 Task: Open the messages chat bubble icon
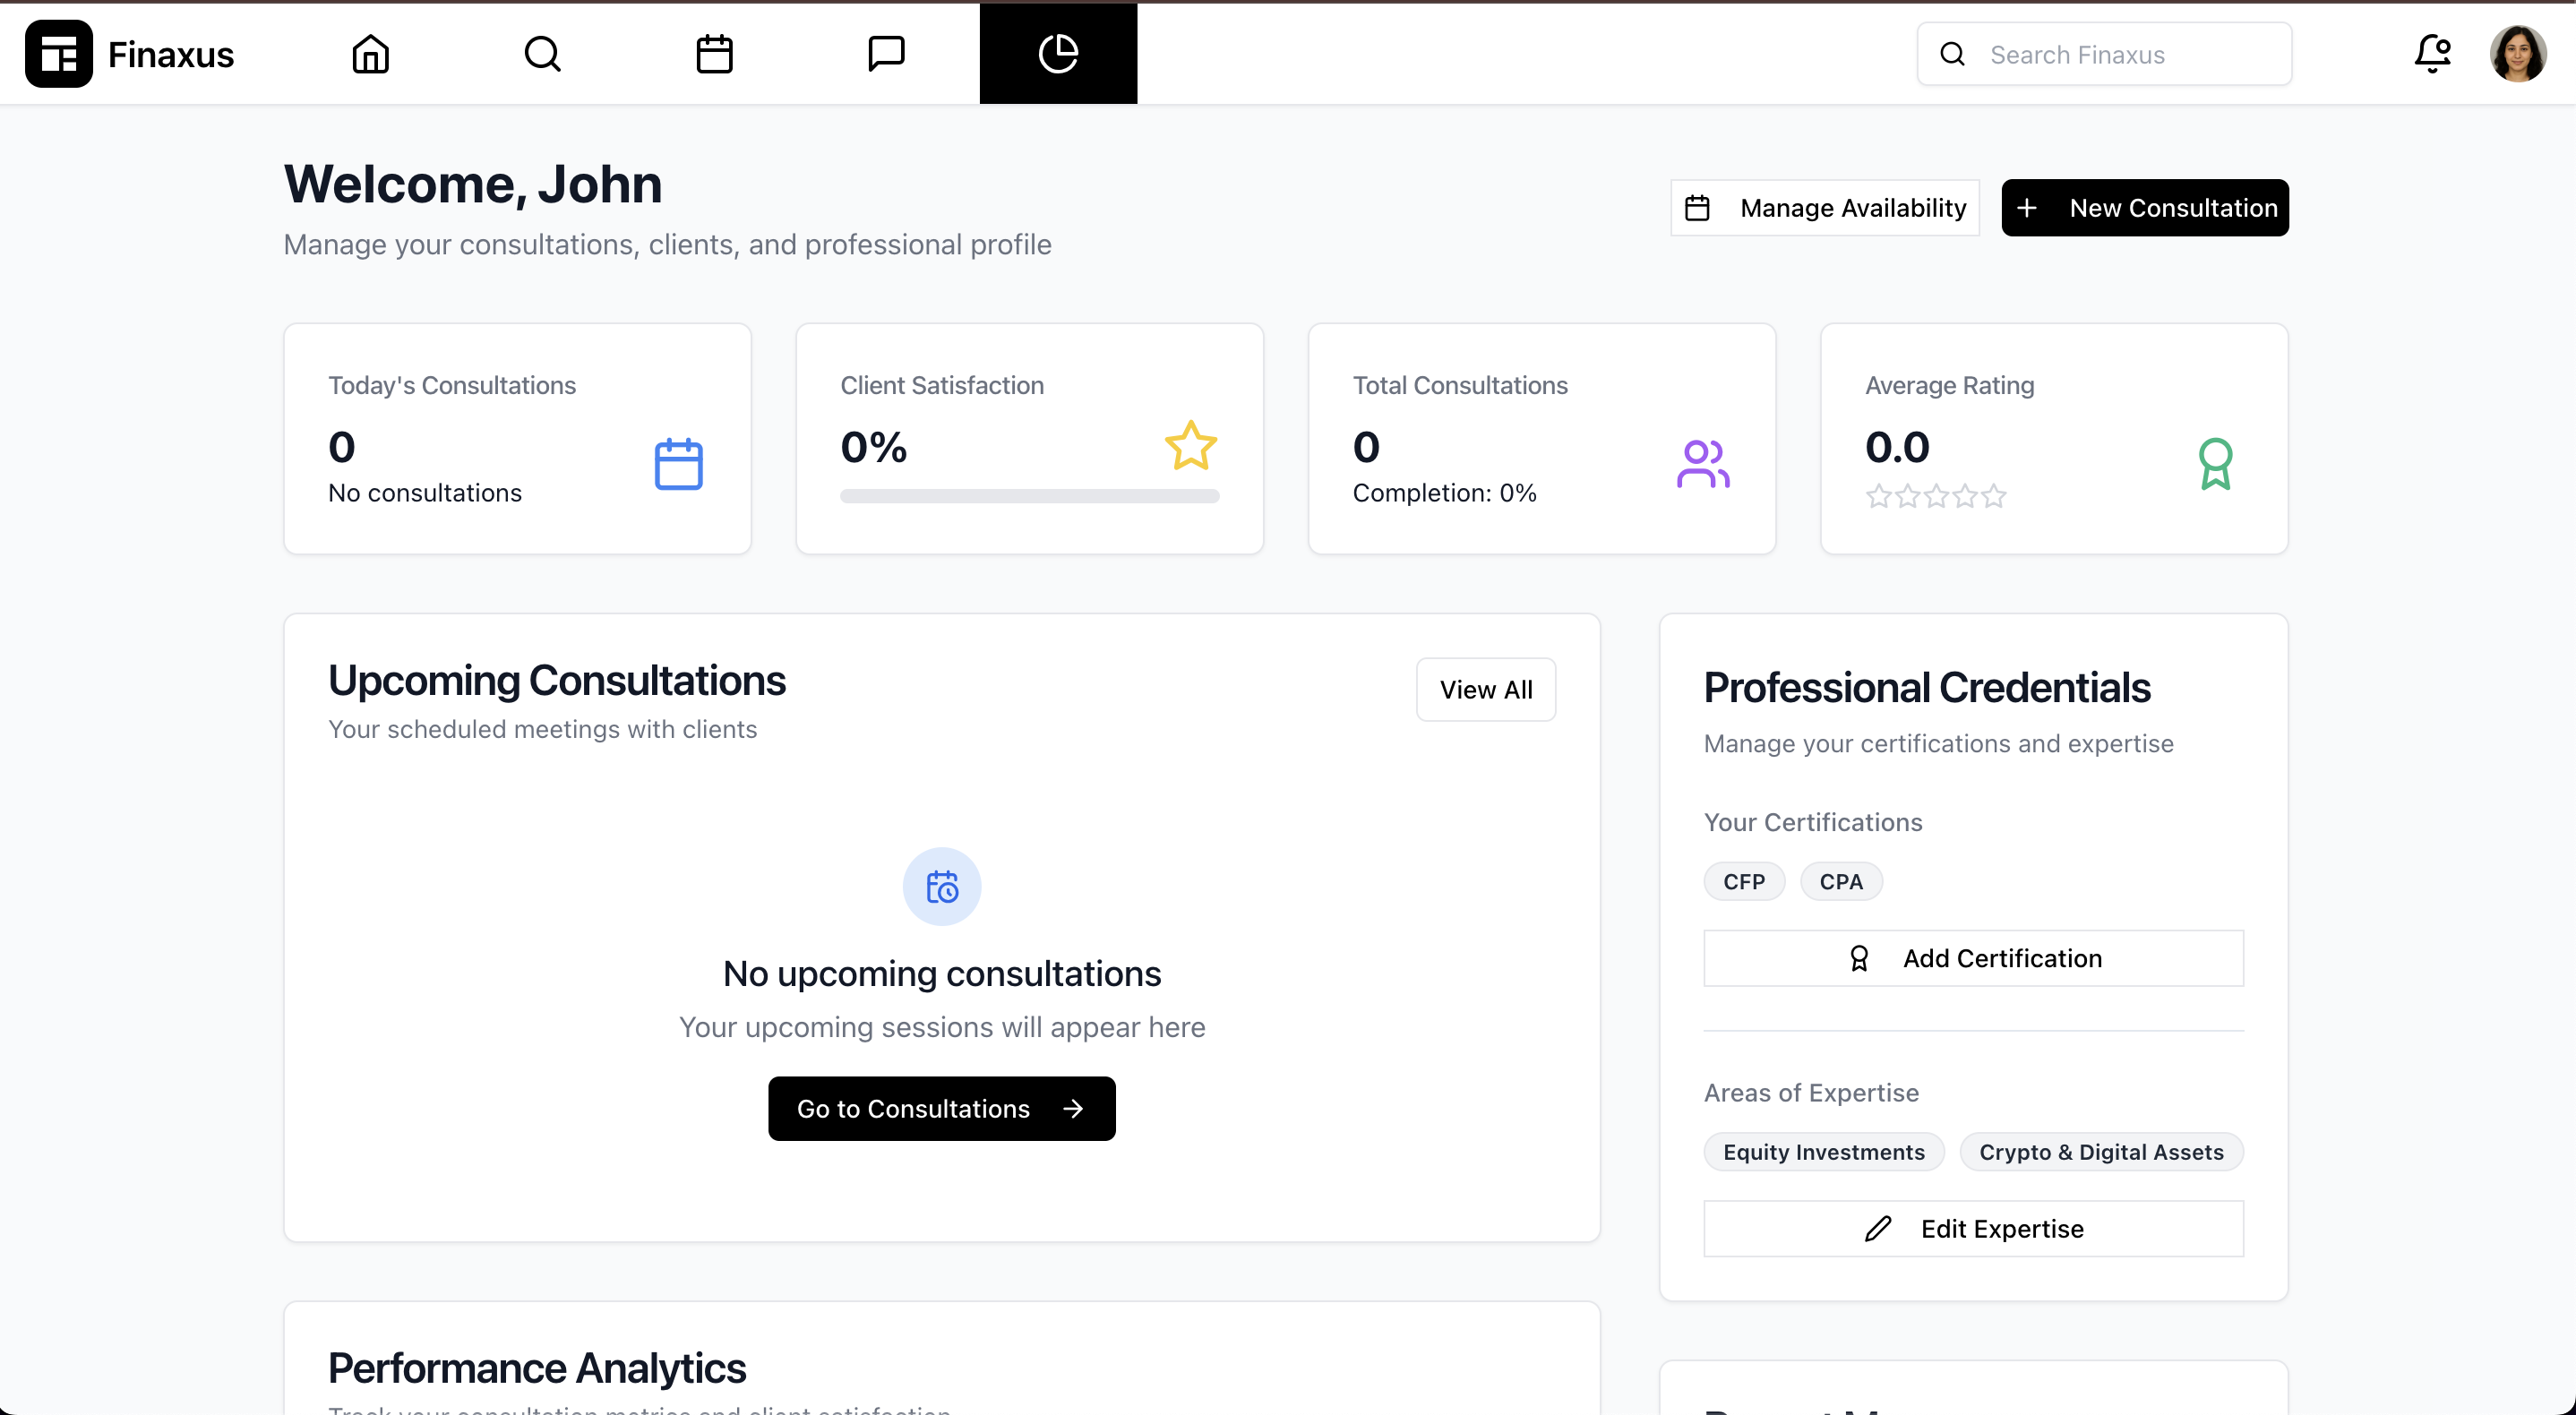(886, 54)
